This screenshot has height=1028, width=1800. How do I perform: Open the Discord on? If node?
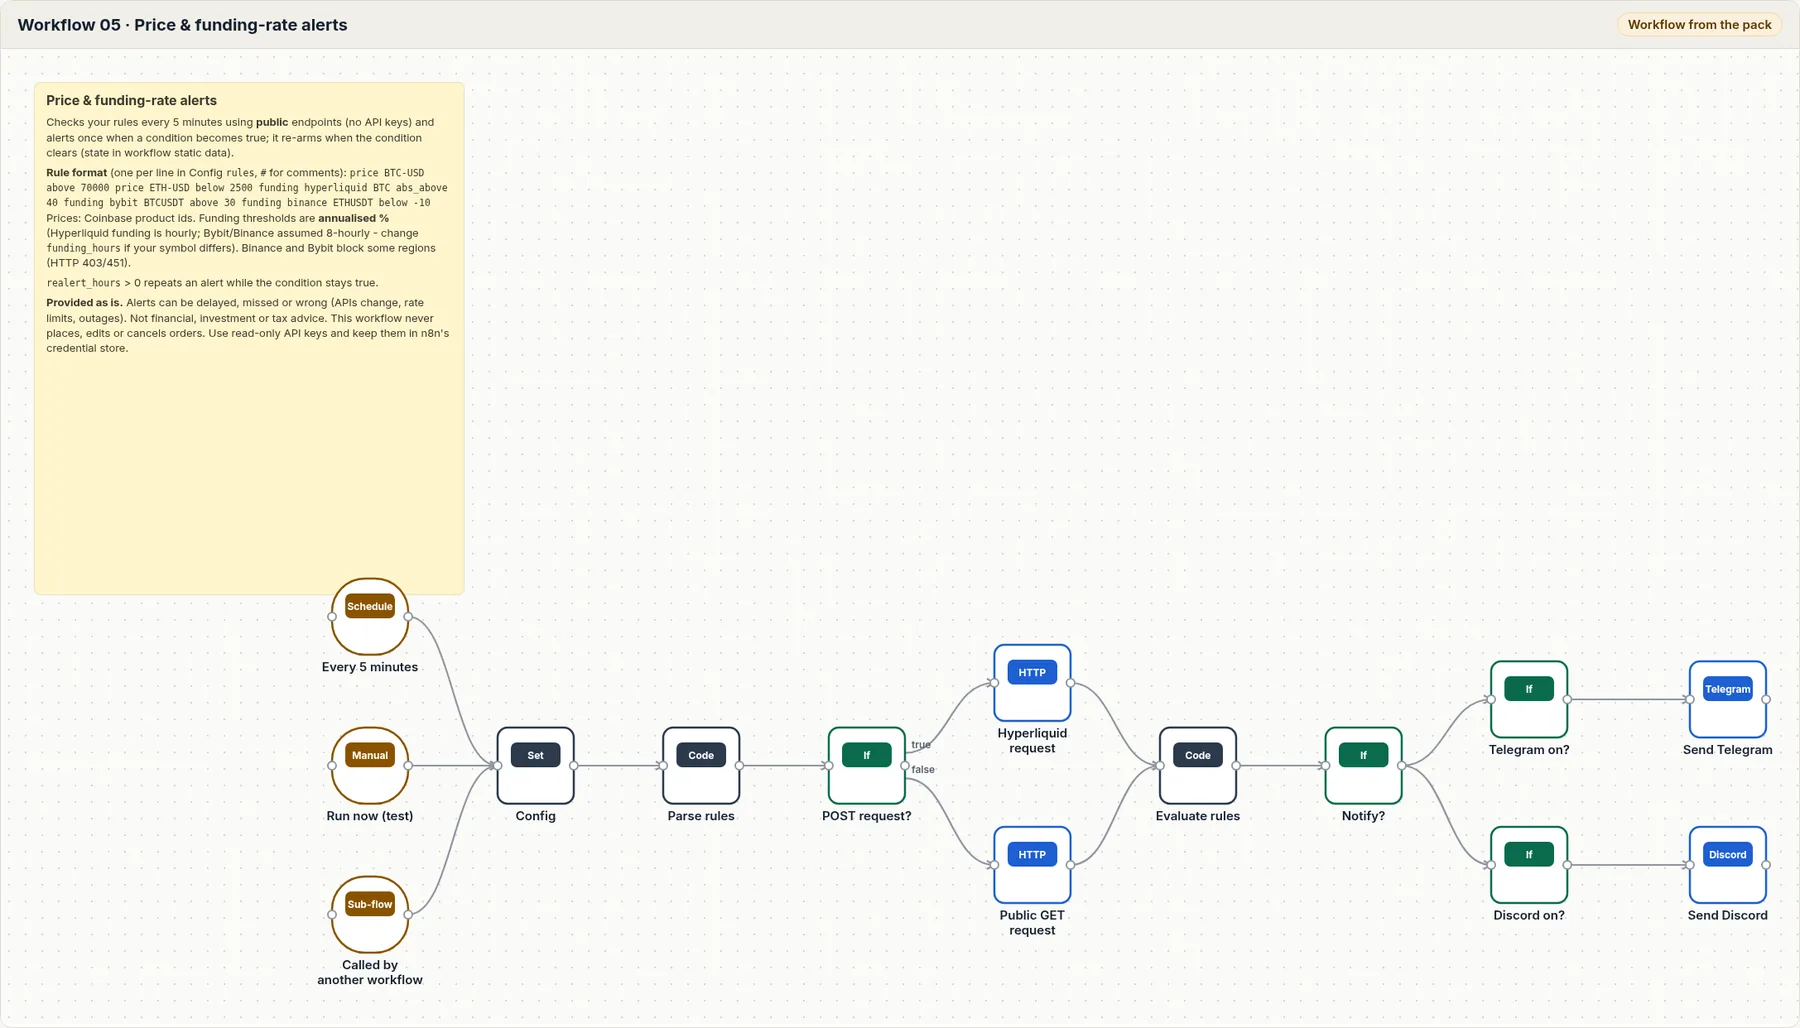point(1529,865)
